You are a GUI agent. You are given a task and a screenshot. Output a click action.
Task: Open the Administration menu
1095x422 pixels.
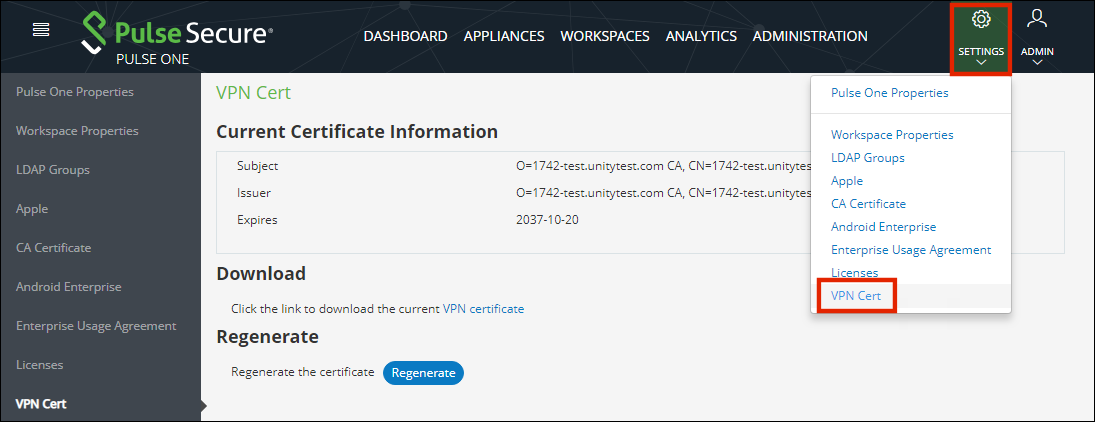[x=810, y=36]
